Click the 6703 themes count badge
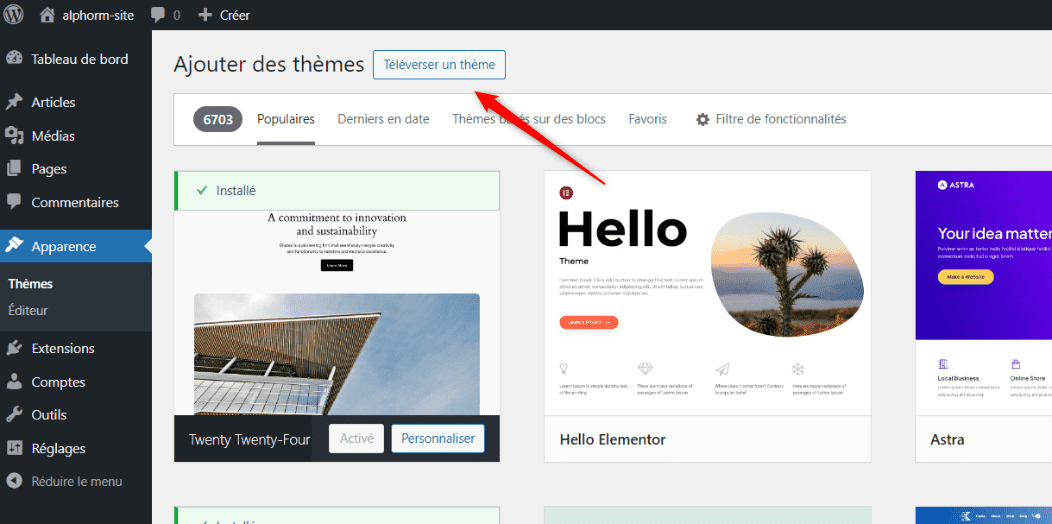1052x524 pixels. (217, 119)
